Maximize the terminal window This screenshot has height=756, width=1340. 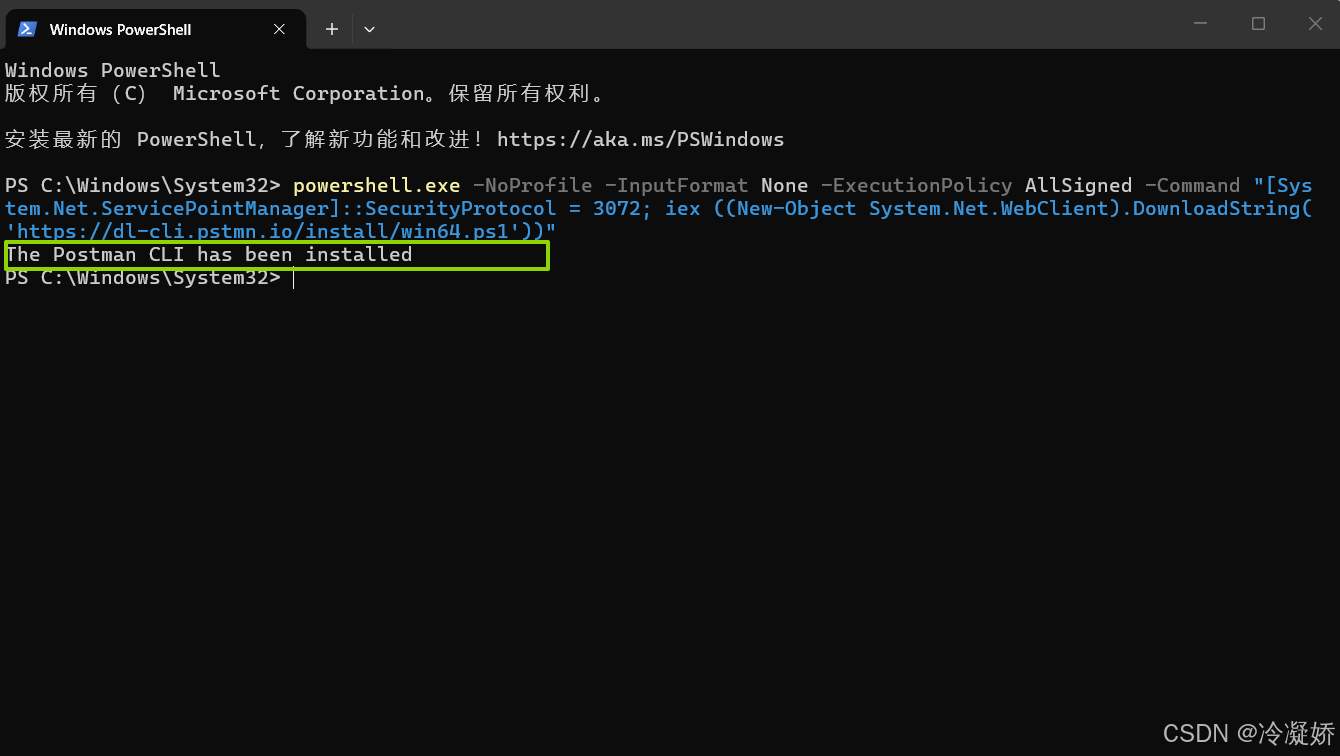(x=1259, y=24)
